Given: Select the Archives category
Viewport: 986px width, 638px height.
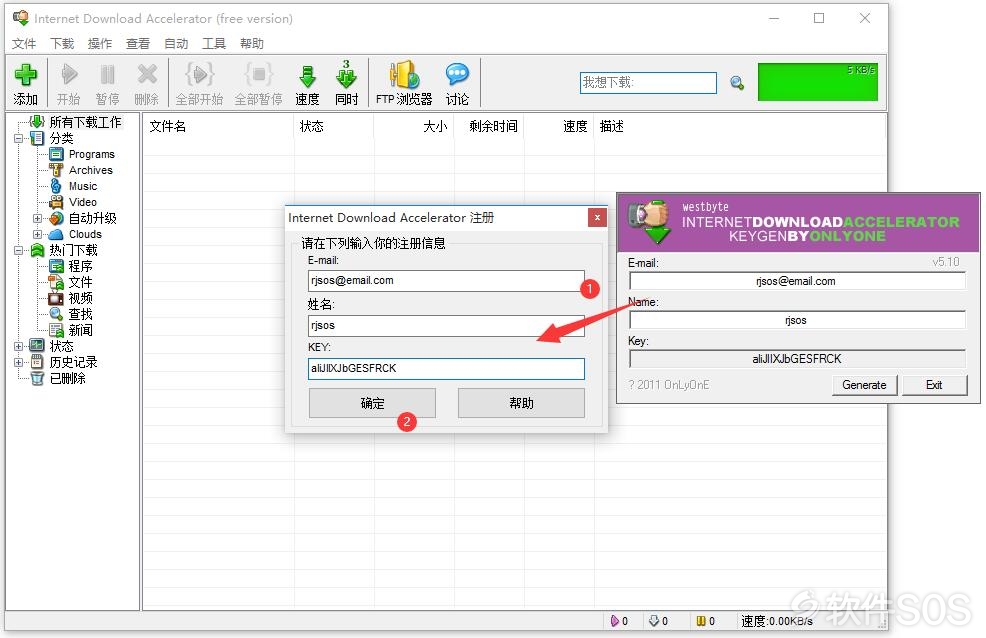Looking at the screenshot, I should coord(91,170).
